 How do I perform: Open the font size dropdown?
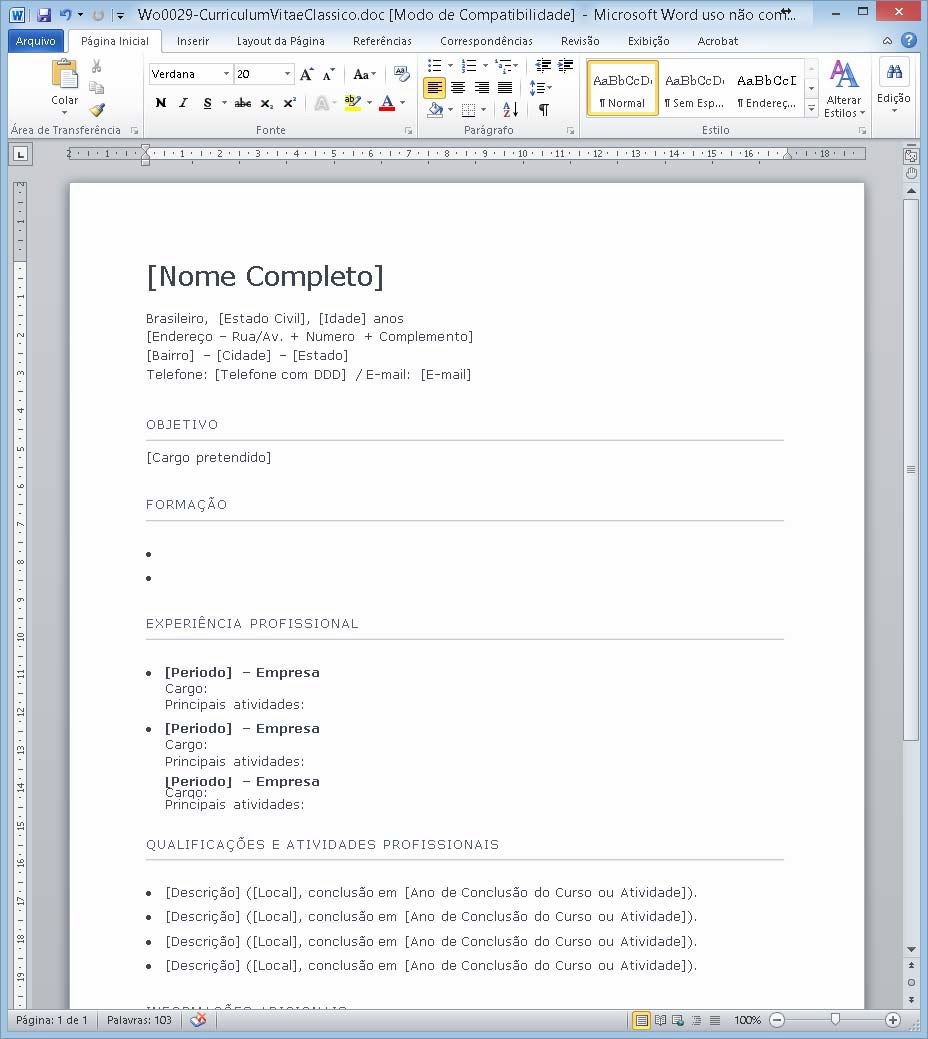coord(287,74)
